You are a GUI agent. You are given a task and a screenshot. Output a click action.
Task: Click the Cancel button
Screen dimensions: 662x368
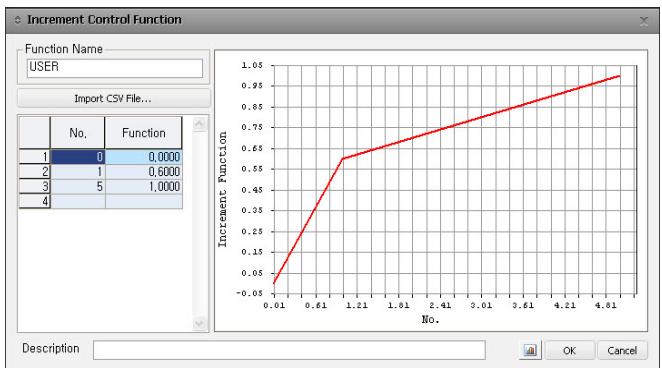click(x=622, y=350)
